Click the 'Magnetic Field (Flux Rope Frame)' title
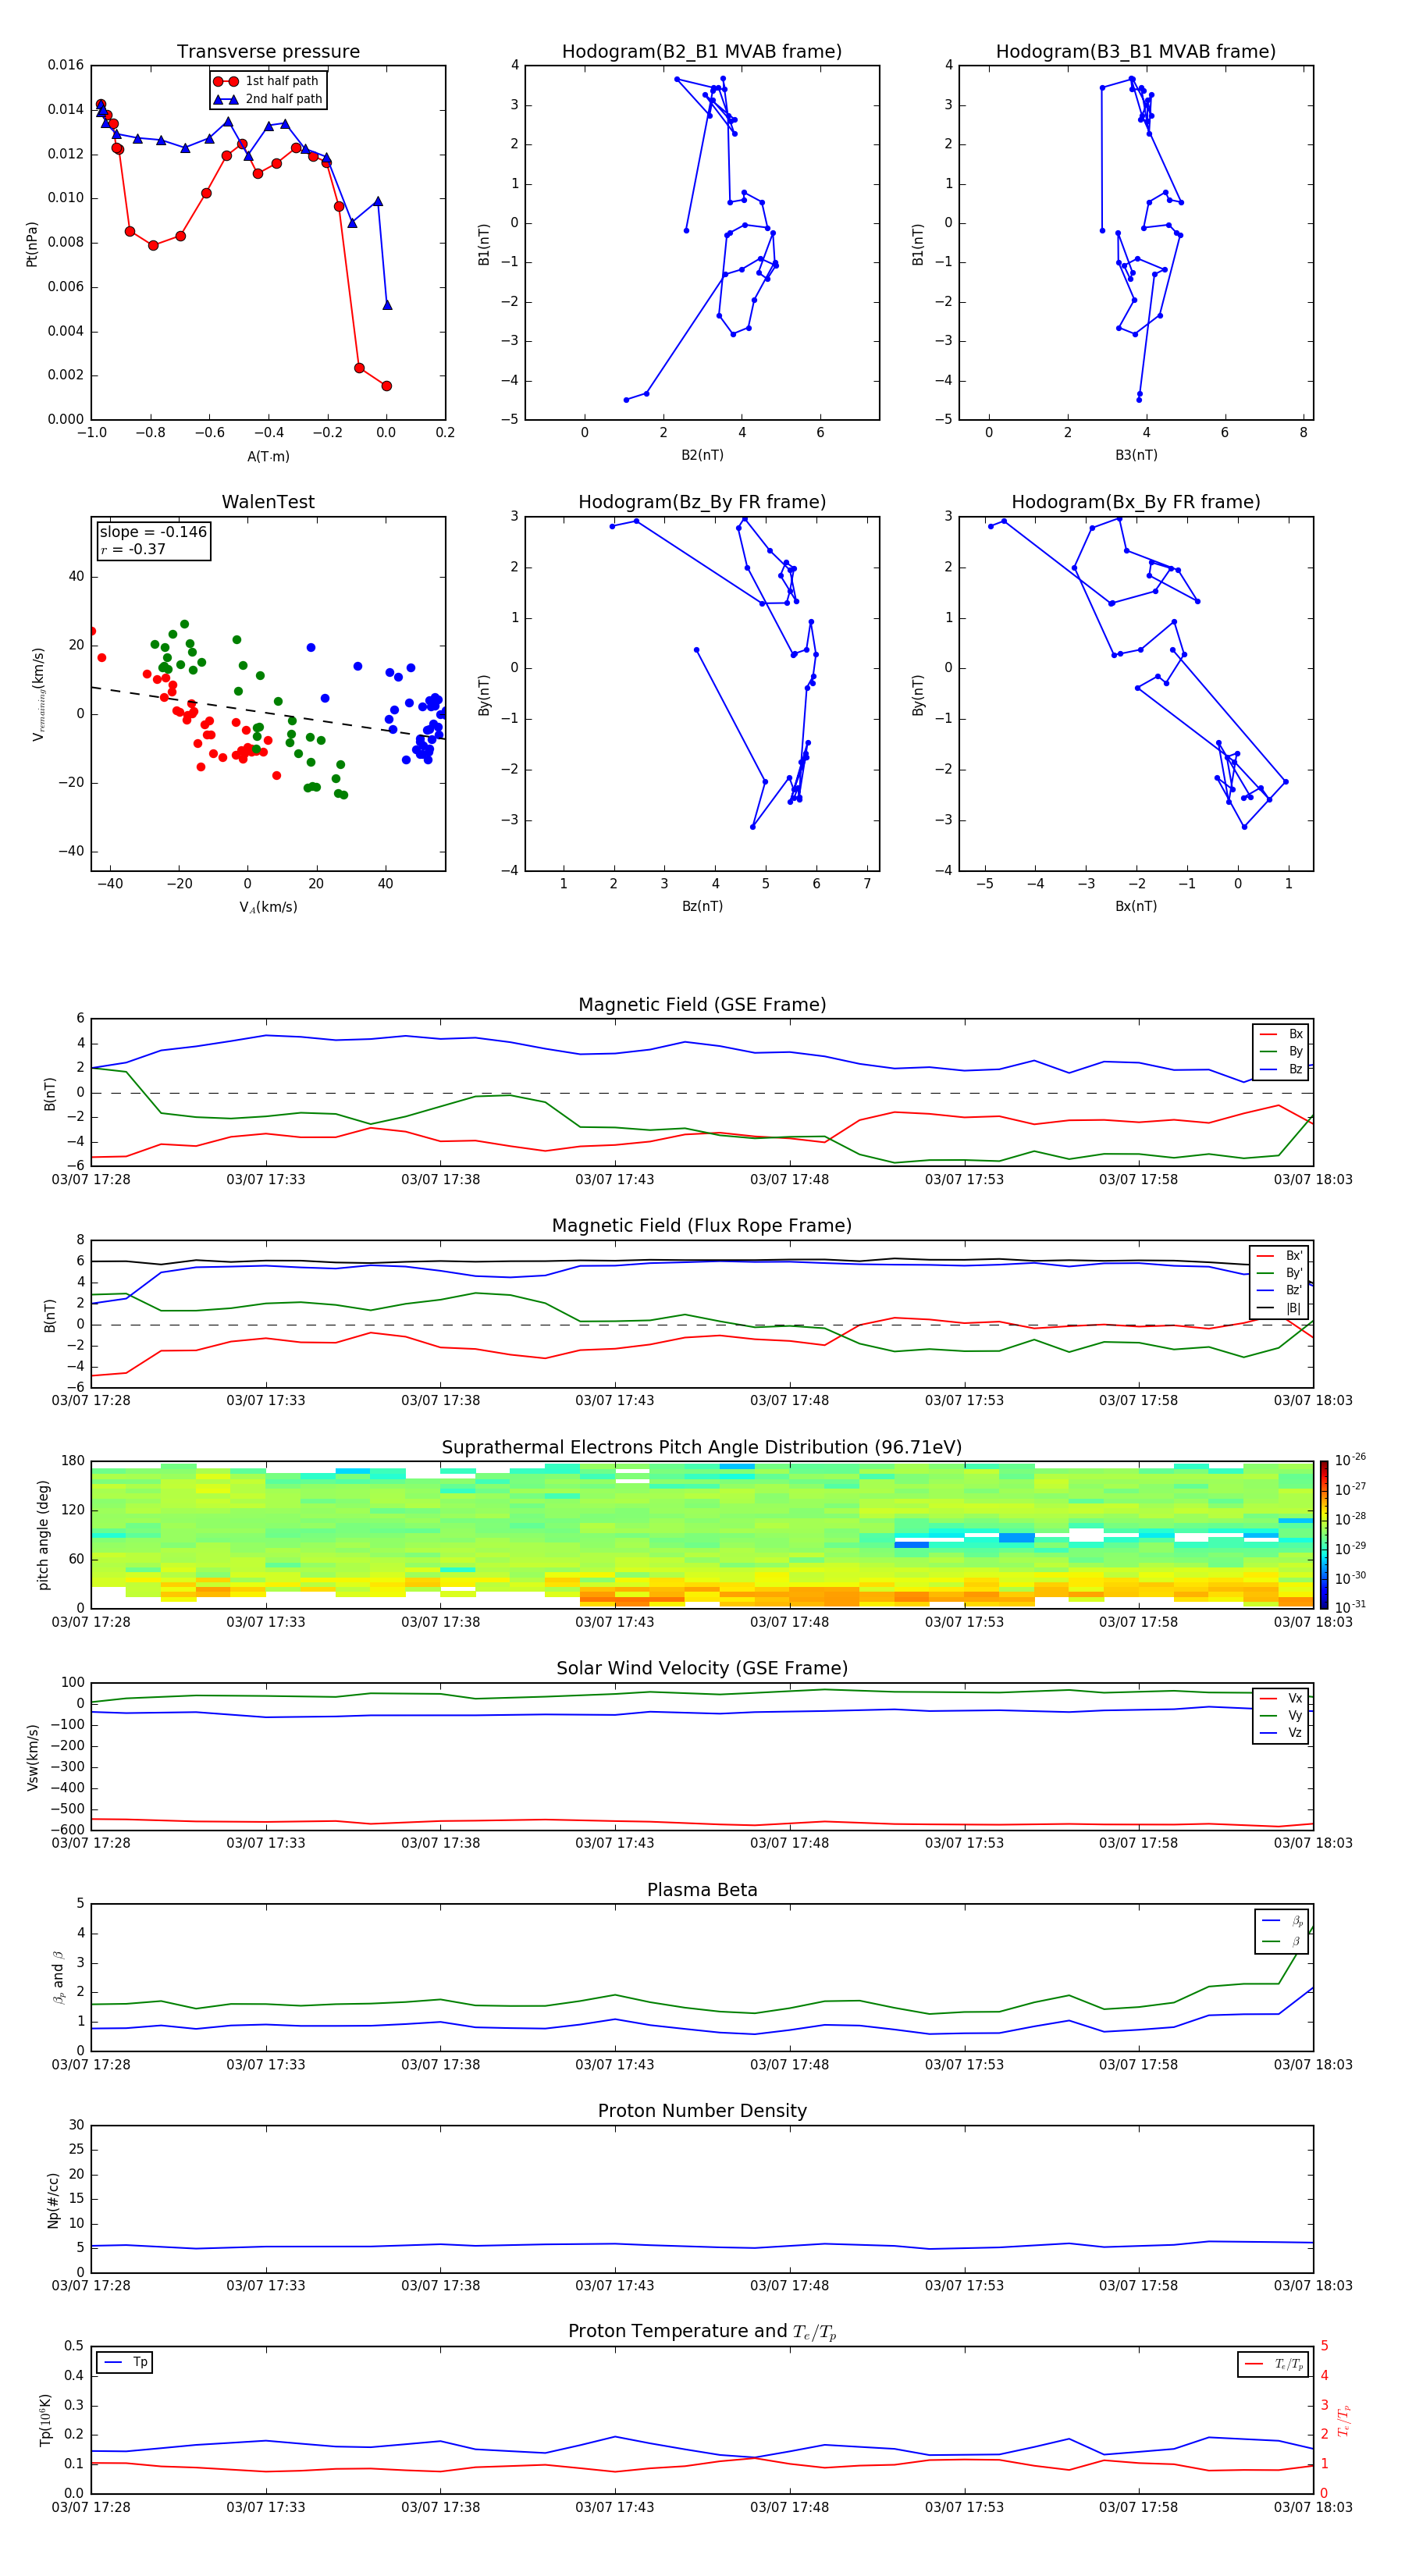The height and width of the screenshot is (2576, 1405). point(702,1226)
